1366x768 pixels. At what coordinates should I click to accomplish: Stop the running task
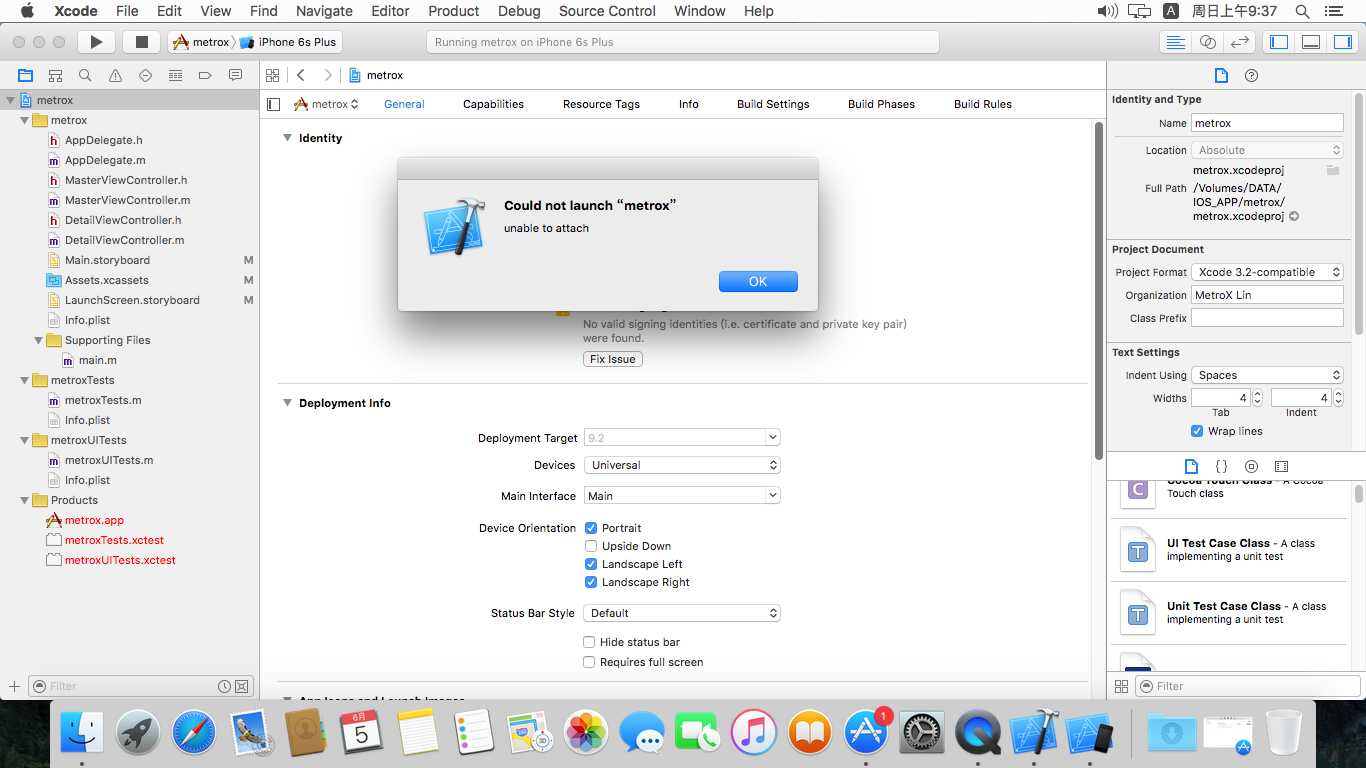click(x=141, y=42)
